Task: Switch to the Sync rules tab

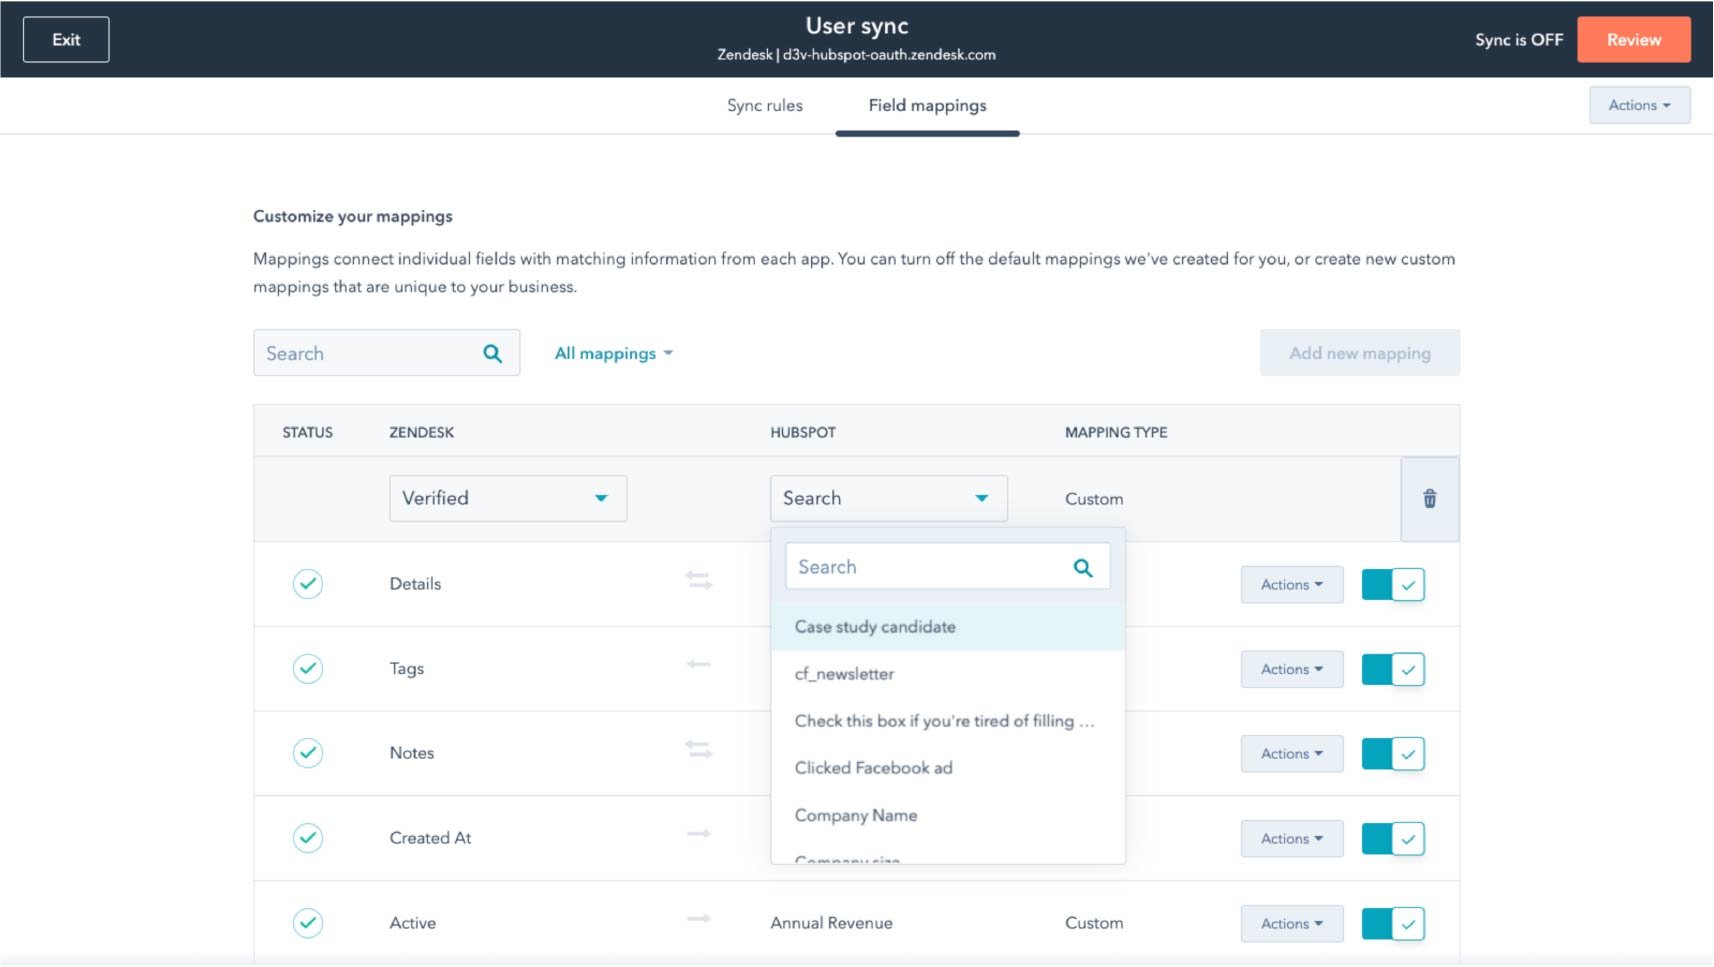Action: click(x=764, y=105)
